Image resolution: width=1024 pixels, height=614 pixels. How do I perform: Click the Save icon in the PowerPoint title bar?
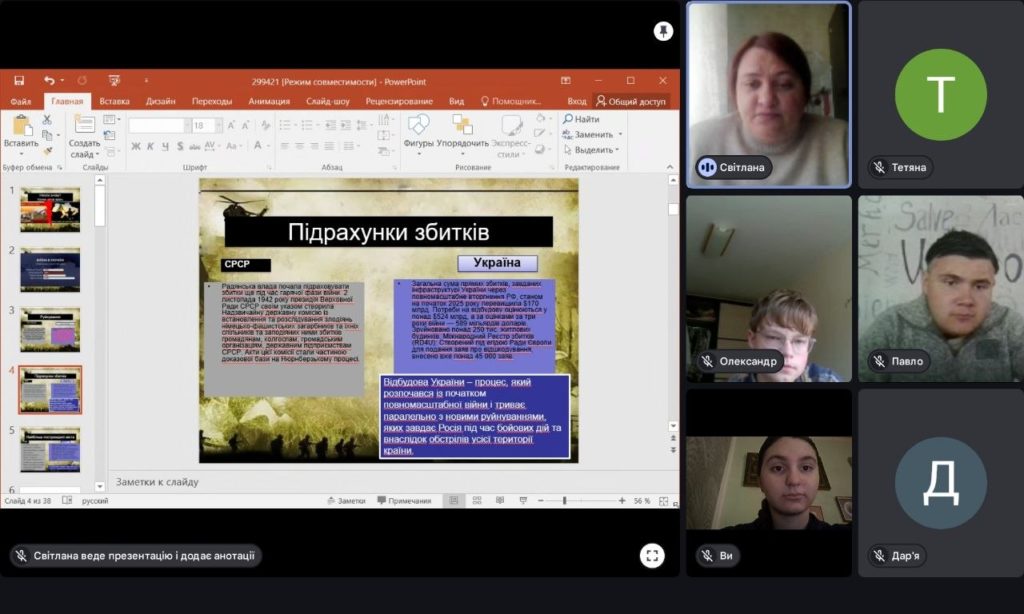[x=19, y=80]
